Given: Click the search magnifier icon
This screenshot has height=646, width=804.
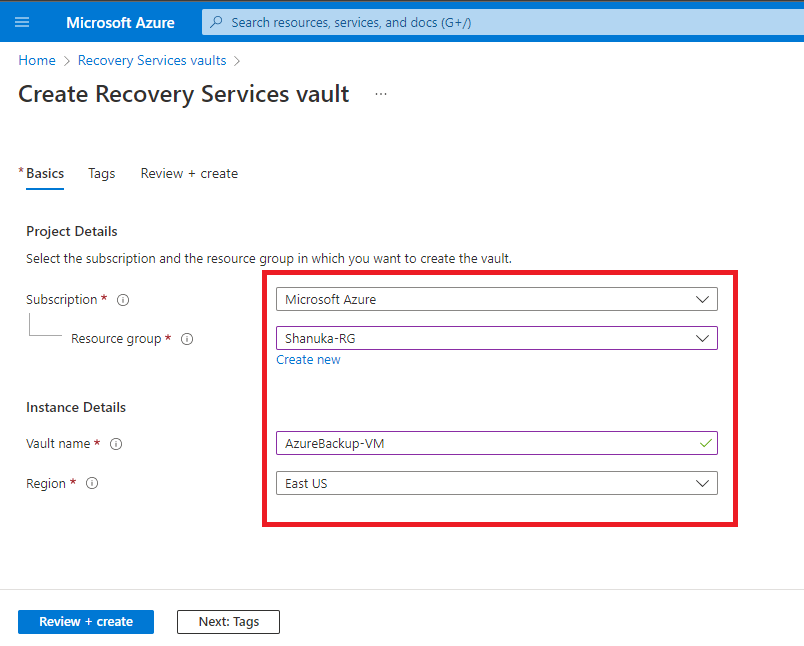Looking at the screenshot, I should point(216,22).
